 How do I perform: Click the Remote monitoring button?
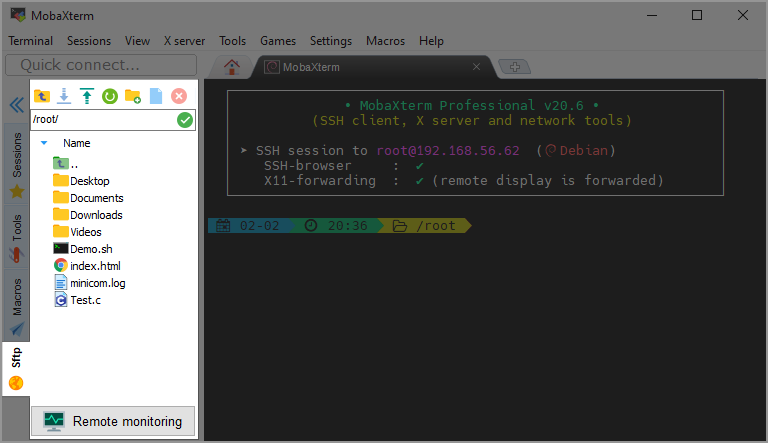tap(113, 421)
